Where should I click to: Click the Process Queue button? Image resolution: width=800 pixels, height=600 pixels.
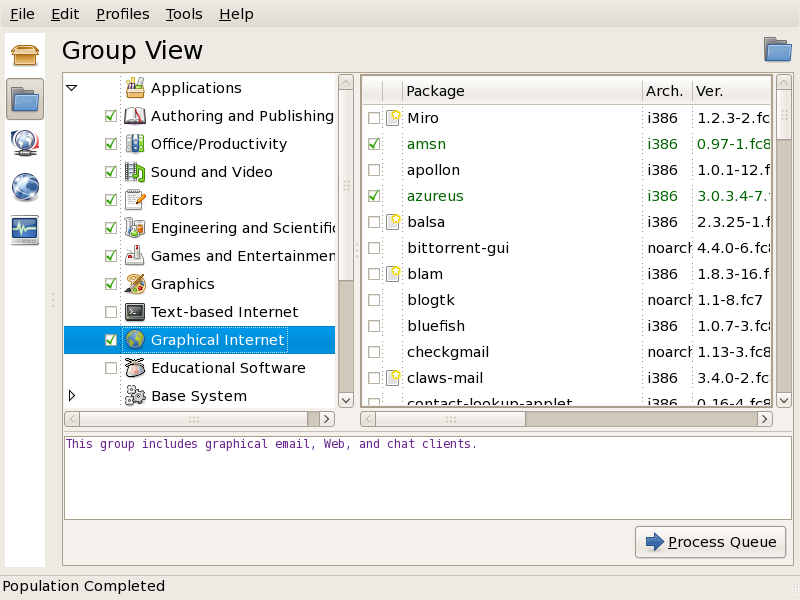click(710, 542)
